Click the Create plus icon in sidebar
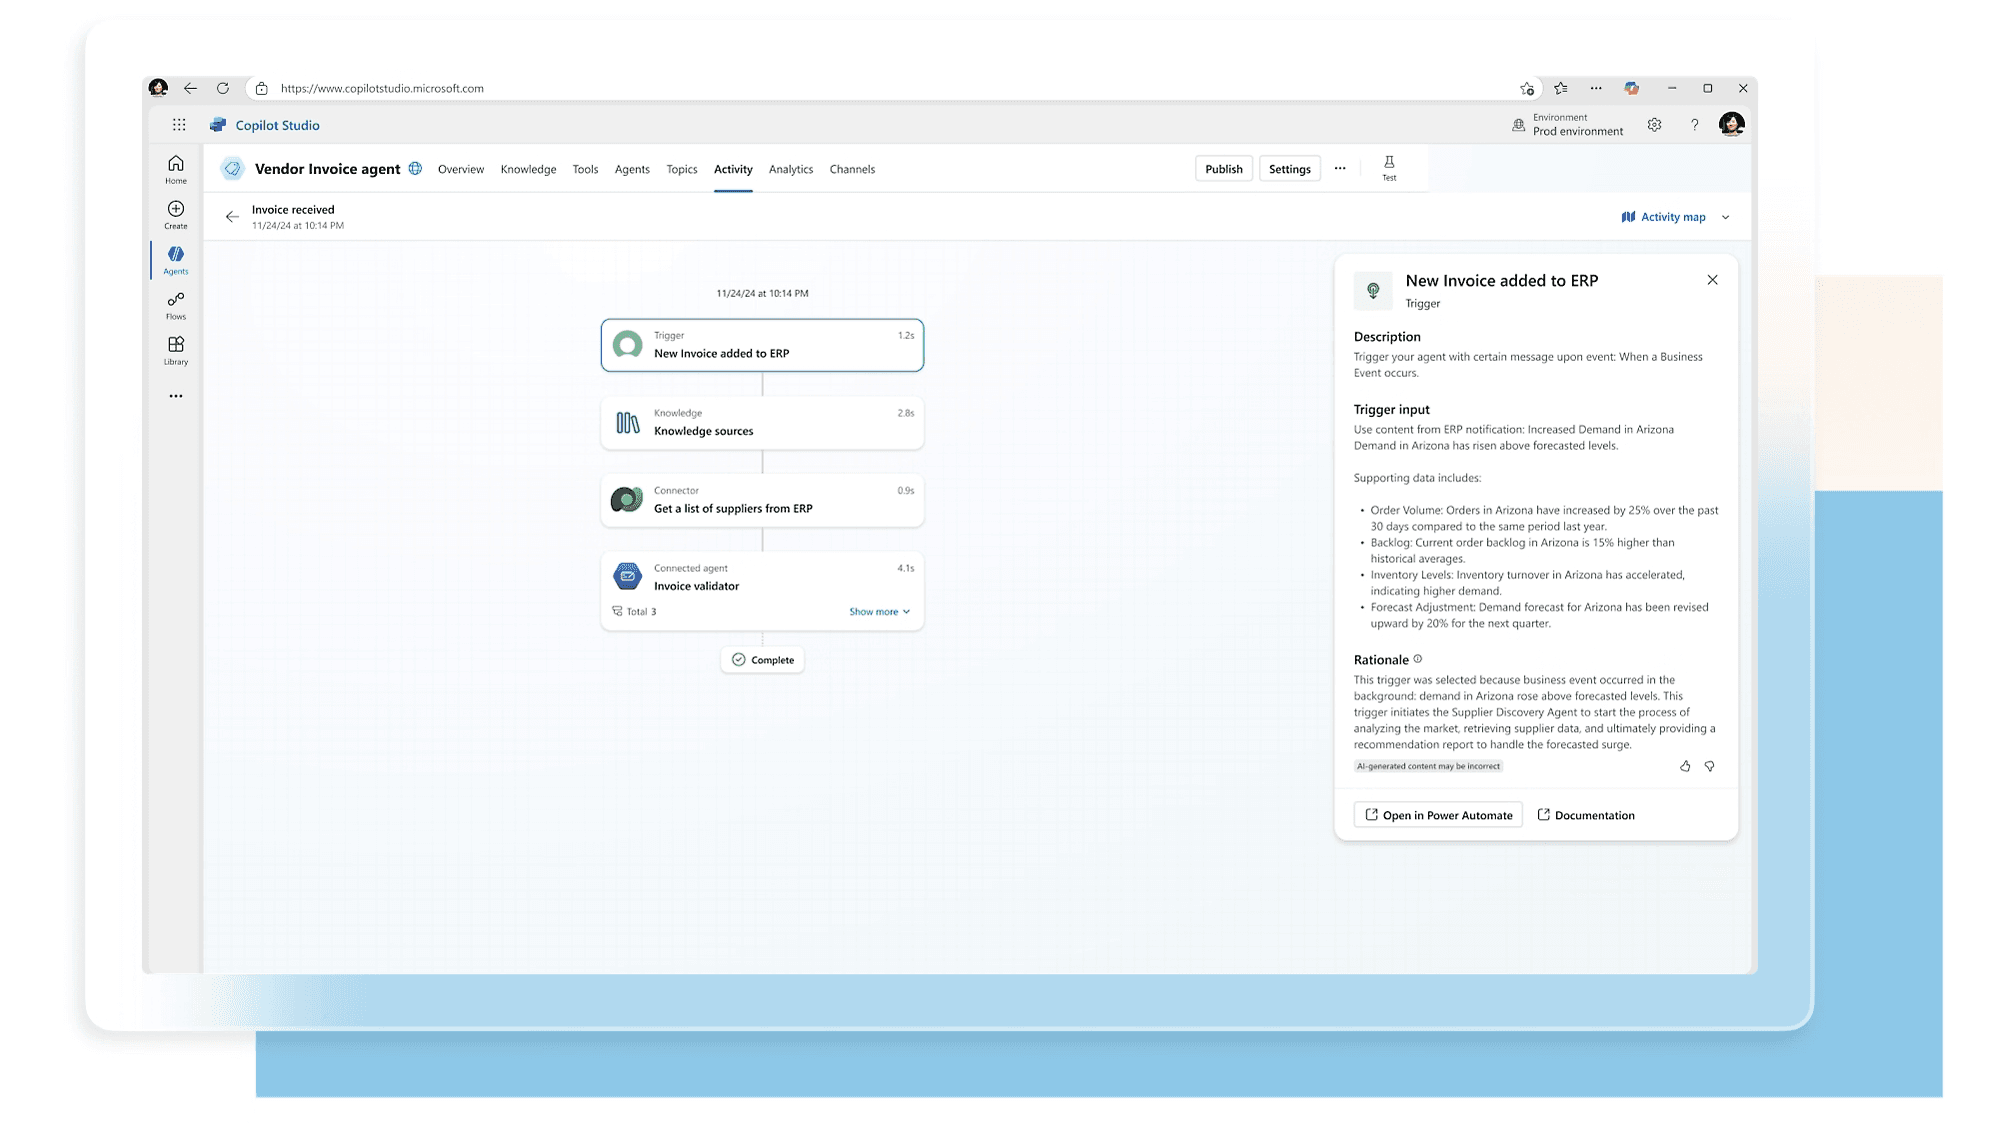 (x=176, y=214)
